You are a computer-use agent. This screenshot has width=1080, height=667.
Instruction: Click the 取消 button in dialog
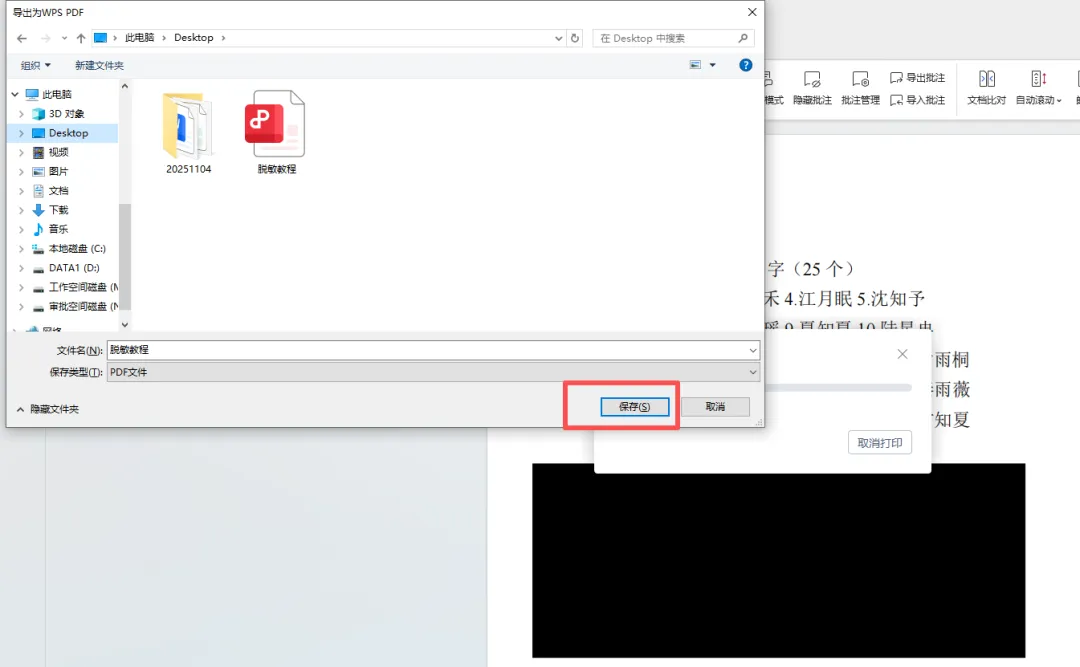[x=715, y=407]
